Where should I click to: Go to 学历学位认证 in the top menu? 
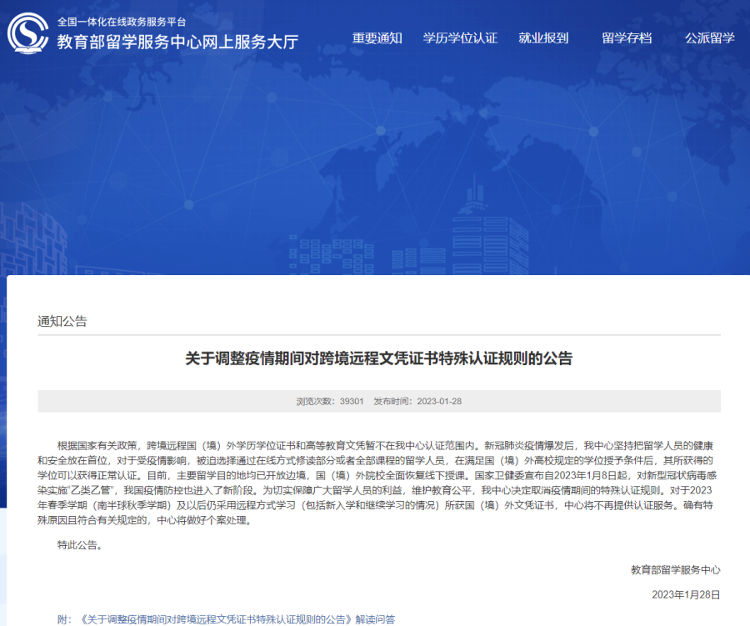tap(460, 38)
